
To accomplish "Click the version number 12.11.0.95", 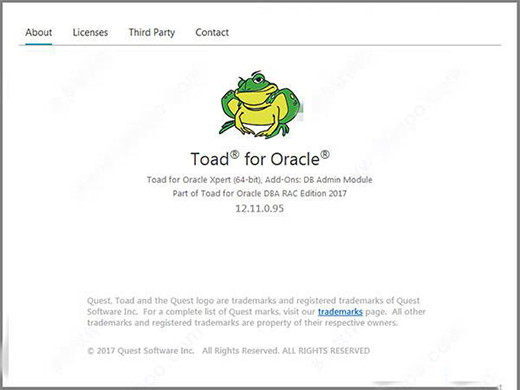I will [260, 209].
